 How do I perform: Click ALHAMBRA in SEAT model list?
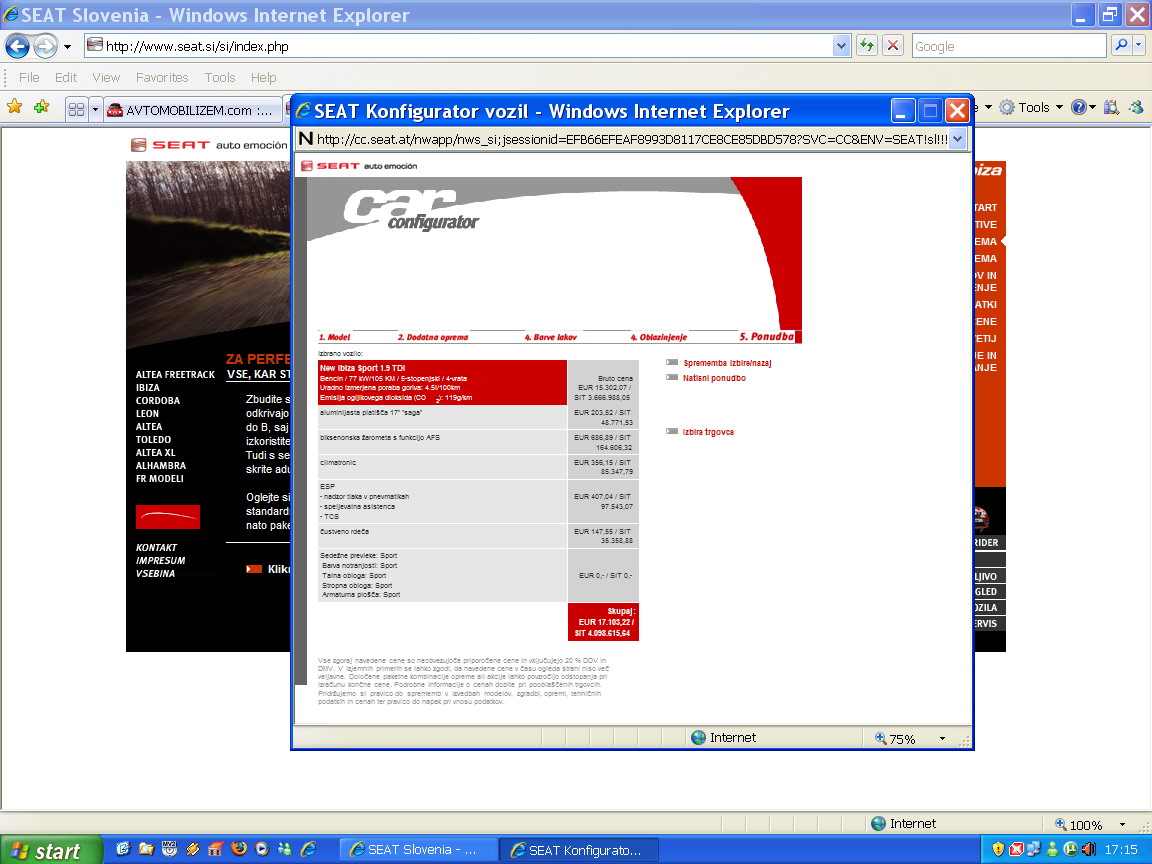(160, 466)
